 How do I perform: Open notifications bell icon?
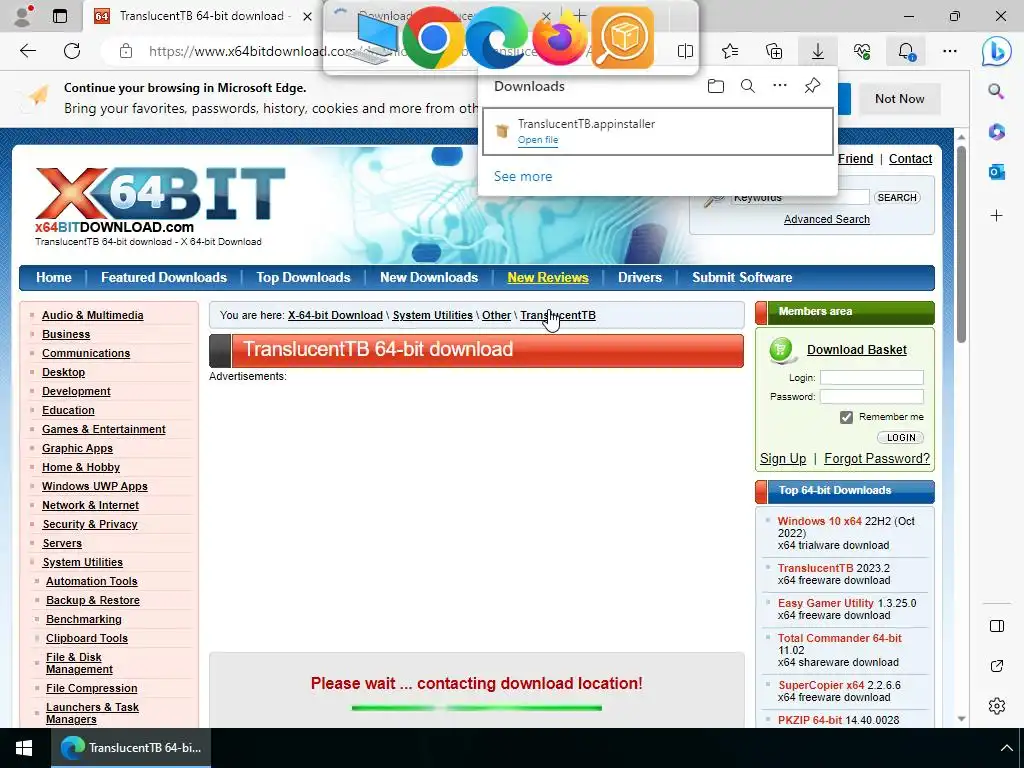(x=906, y=51)
